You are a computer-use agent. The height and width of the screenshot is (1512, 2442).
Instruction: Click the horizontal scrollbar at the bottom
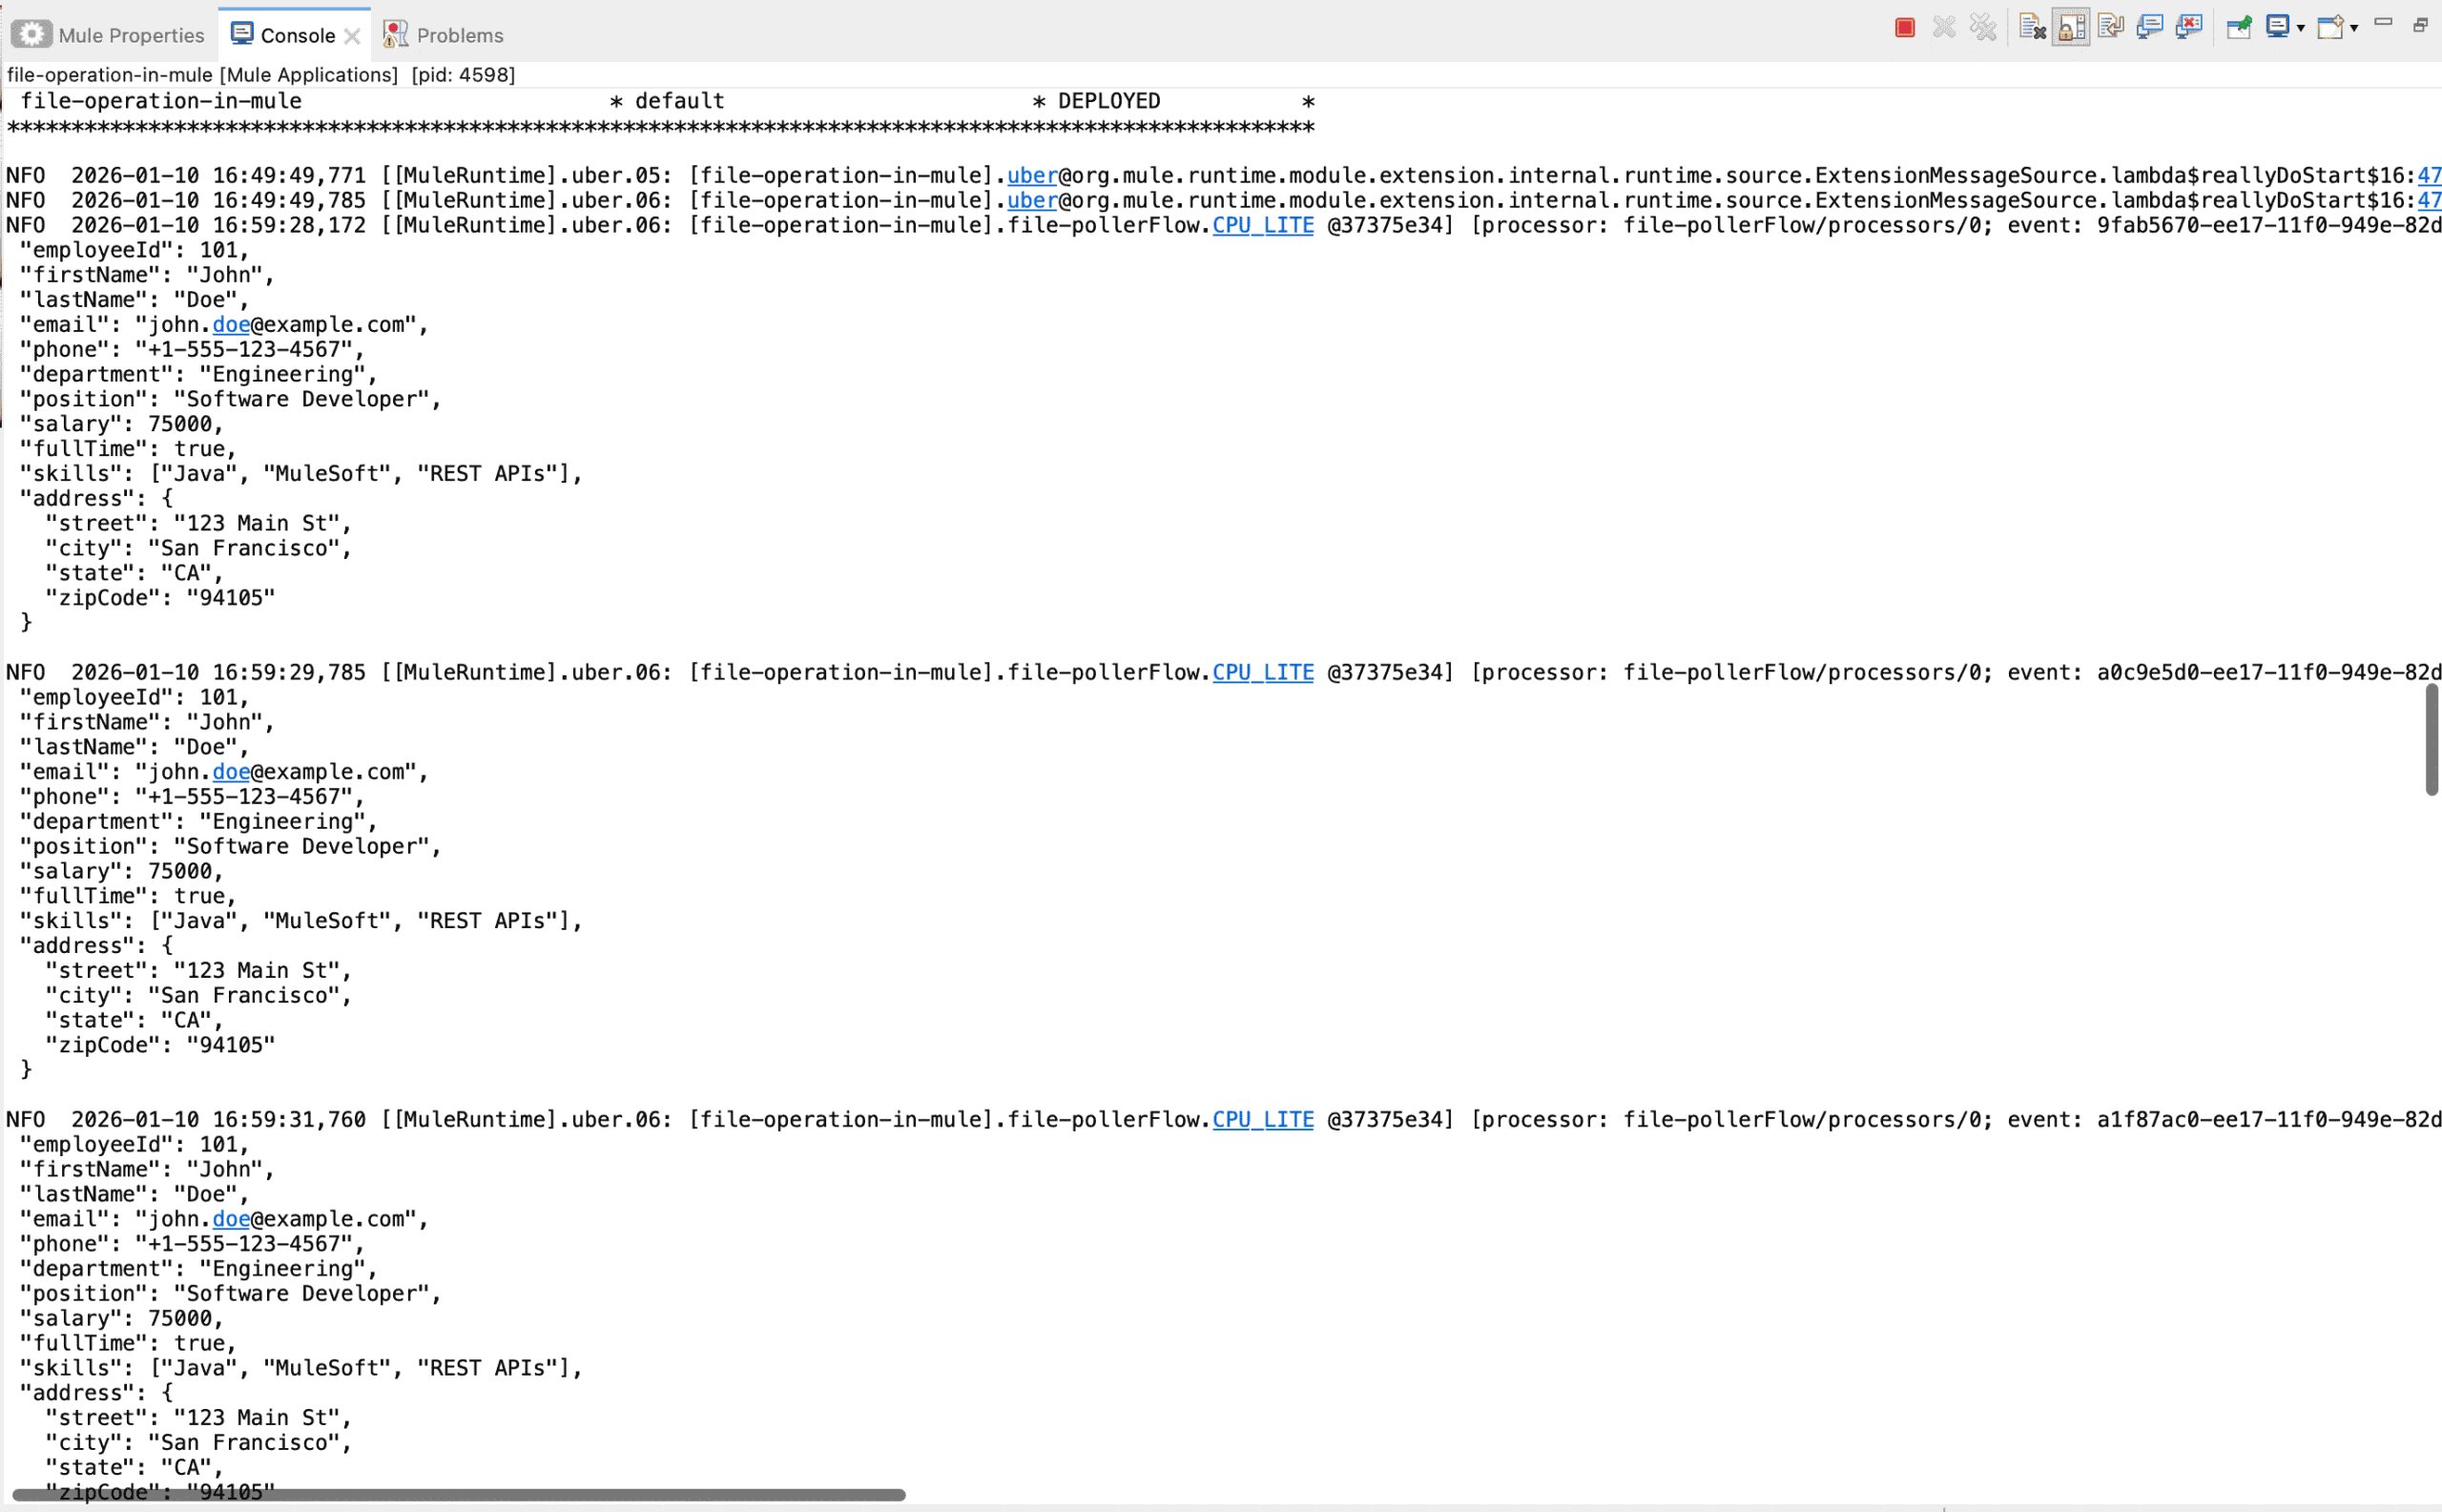[x=458, y=1495]
